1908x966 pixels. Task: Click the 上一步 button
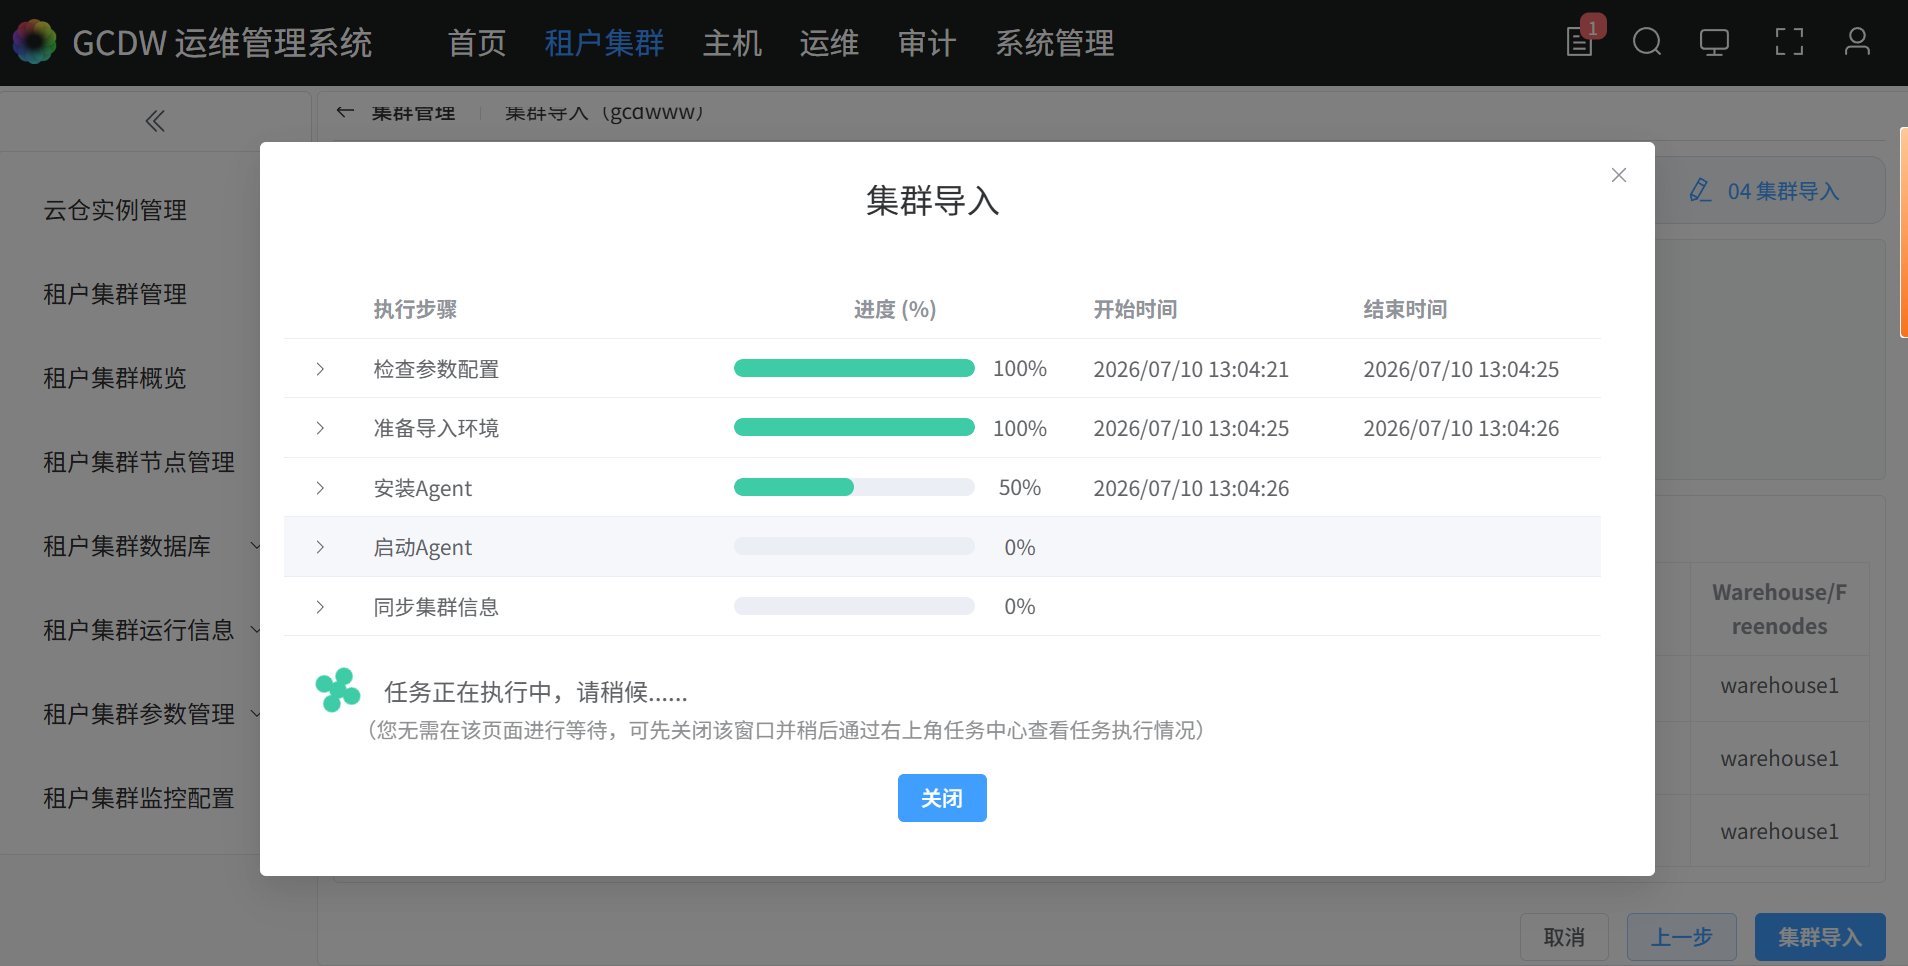click(1682, 937)
